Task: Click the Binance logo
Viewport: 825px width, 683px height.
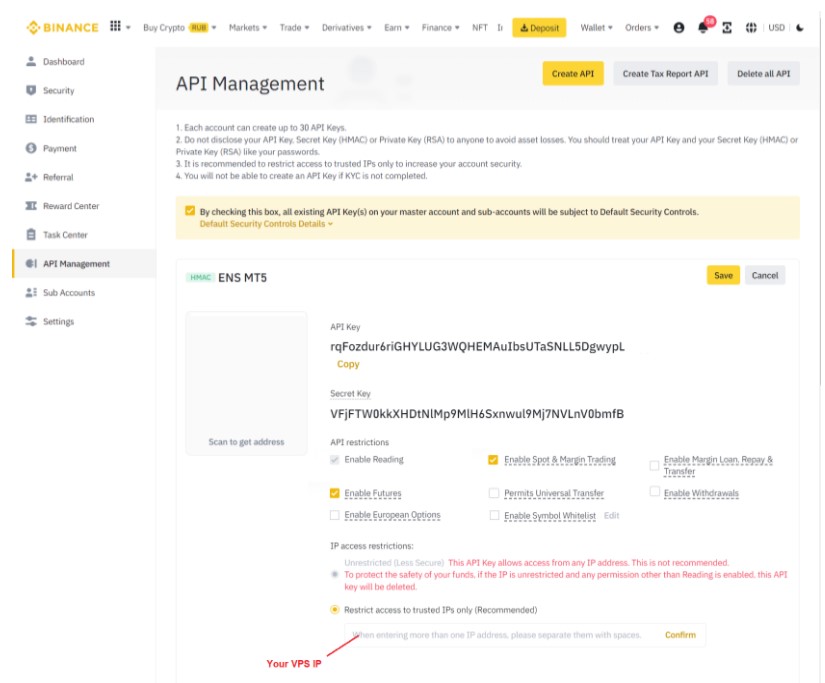Action: pos(62,27)
